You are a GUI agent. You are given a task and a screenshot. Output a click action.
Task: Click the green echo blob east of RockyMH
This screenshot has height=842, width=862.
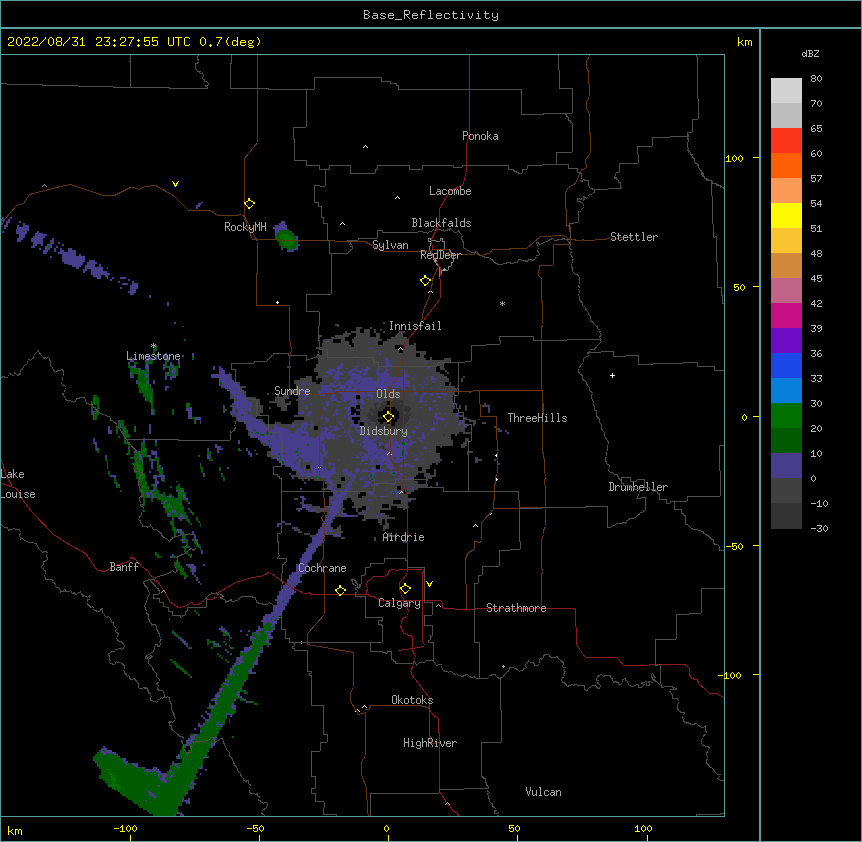[x=286, y=239]
